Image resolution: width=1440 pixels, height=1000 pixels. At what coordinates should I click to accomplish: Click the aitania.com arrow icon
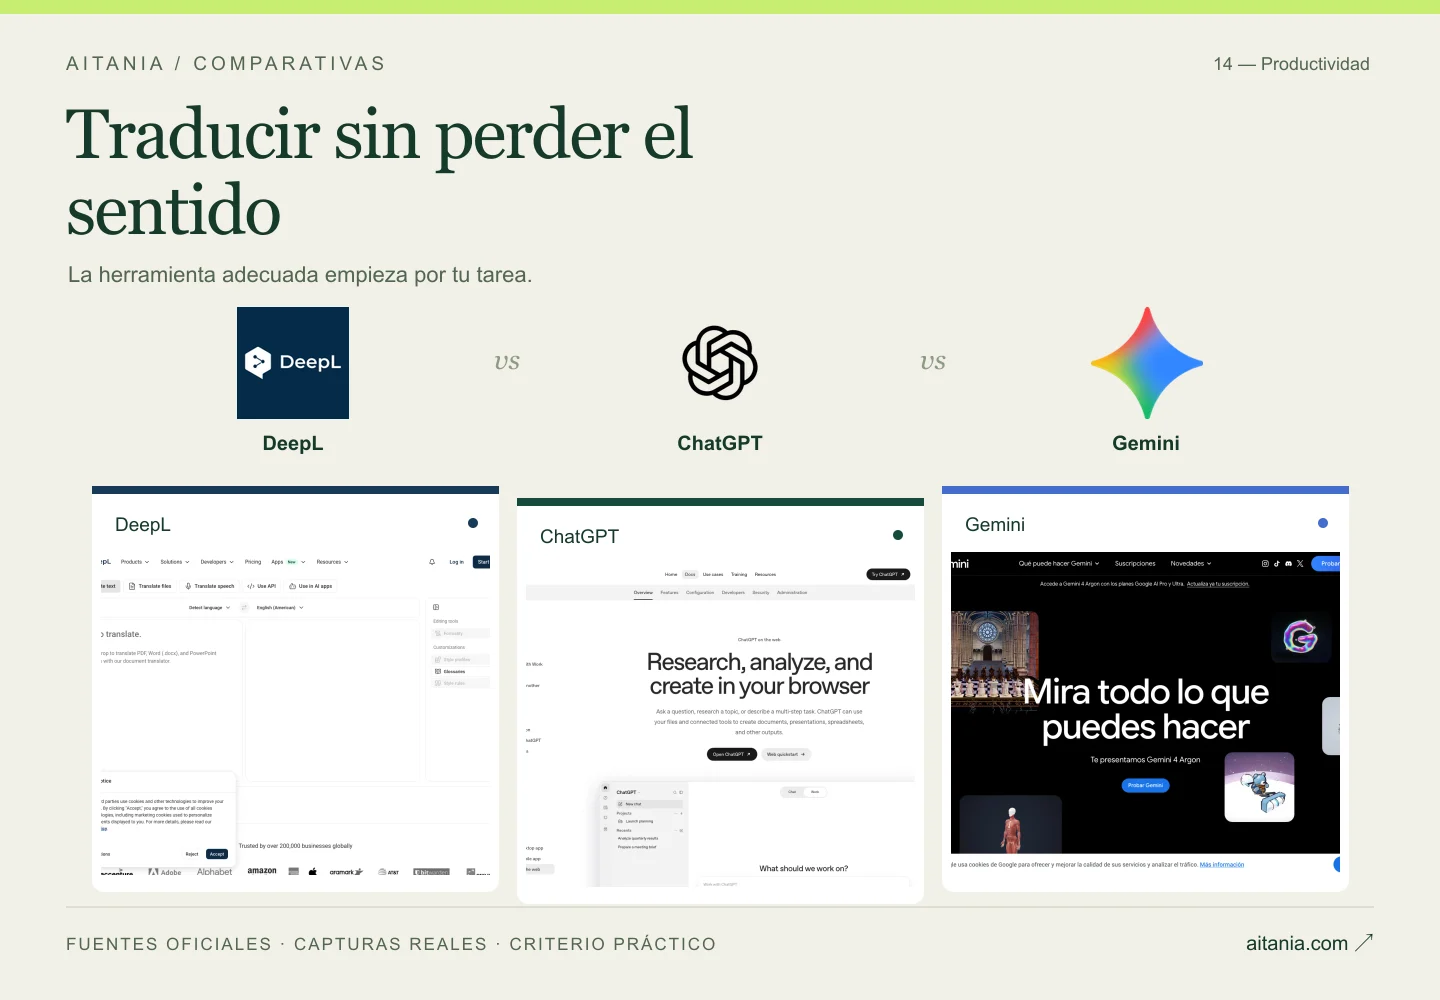pyautogui.click(x=1364, y=942)
